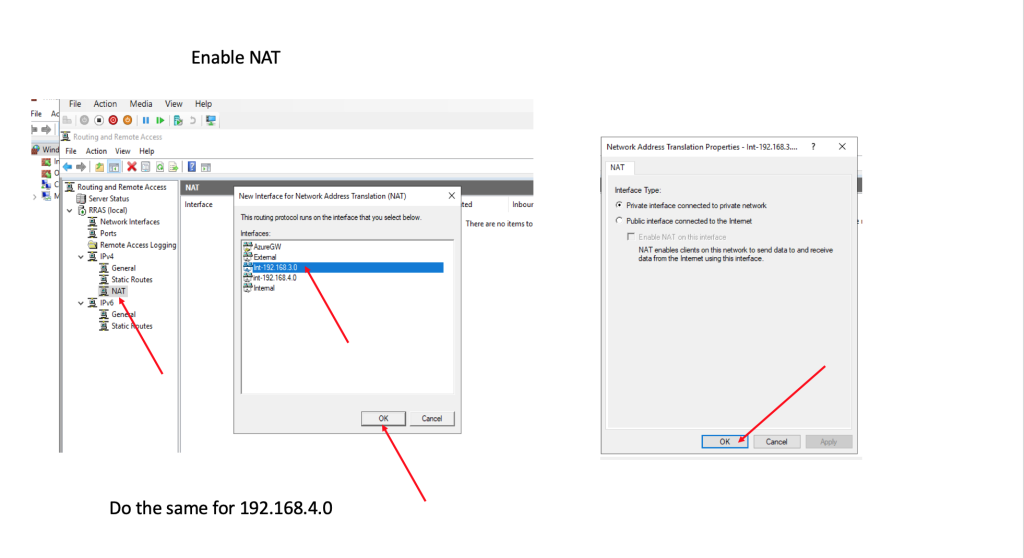The height and width of the screenshot is (558, 1024).
Task: Click the green start icon in VM toolbar
Action: click(x=160, y=120)
